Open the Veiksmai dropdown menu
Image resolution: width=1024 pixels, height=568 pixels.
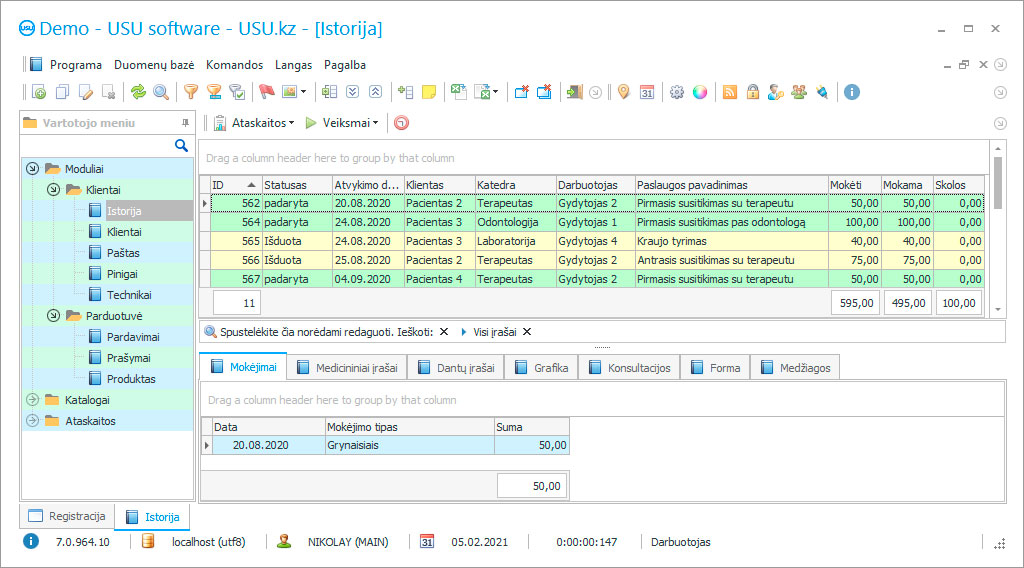(x=349, y=123)
